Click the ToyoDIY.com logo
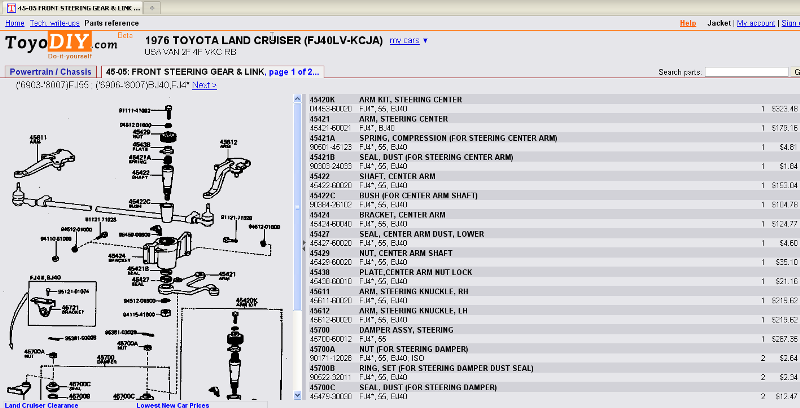Viewport: 800px width, 408px height. (60, 45)
